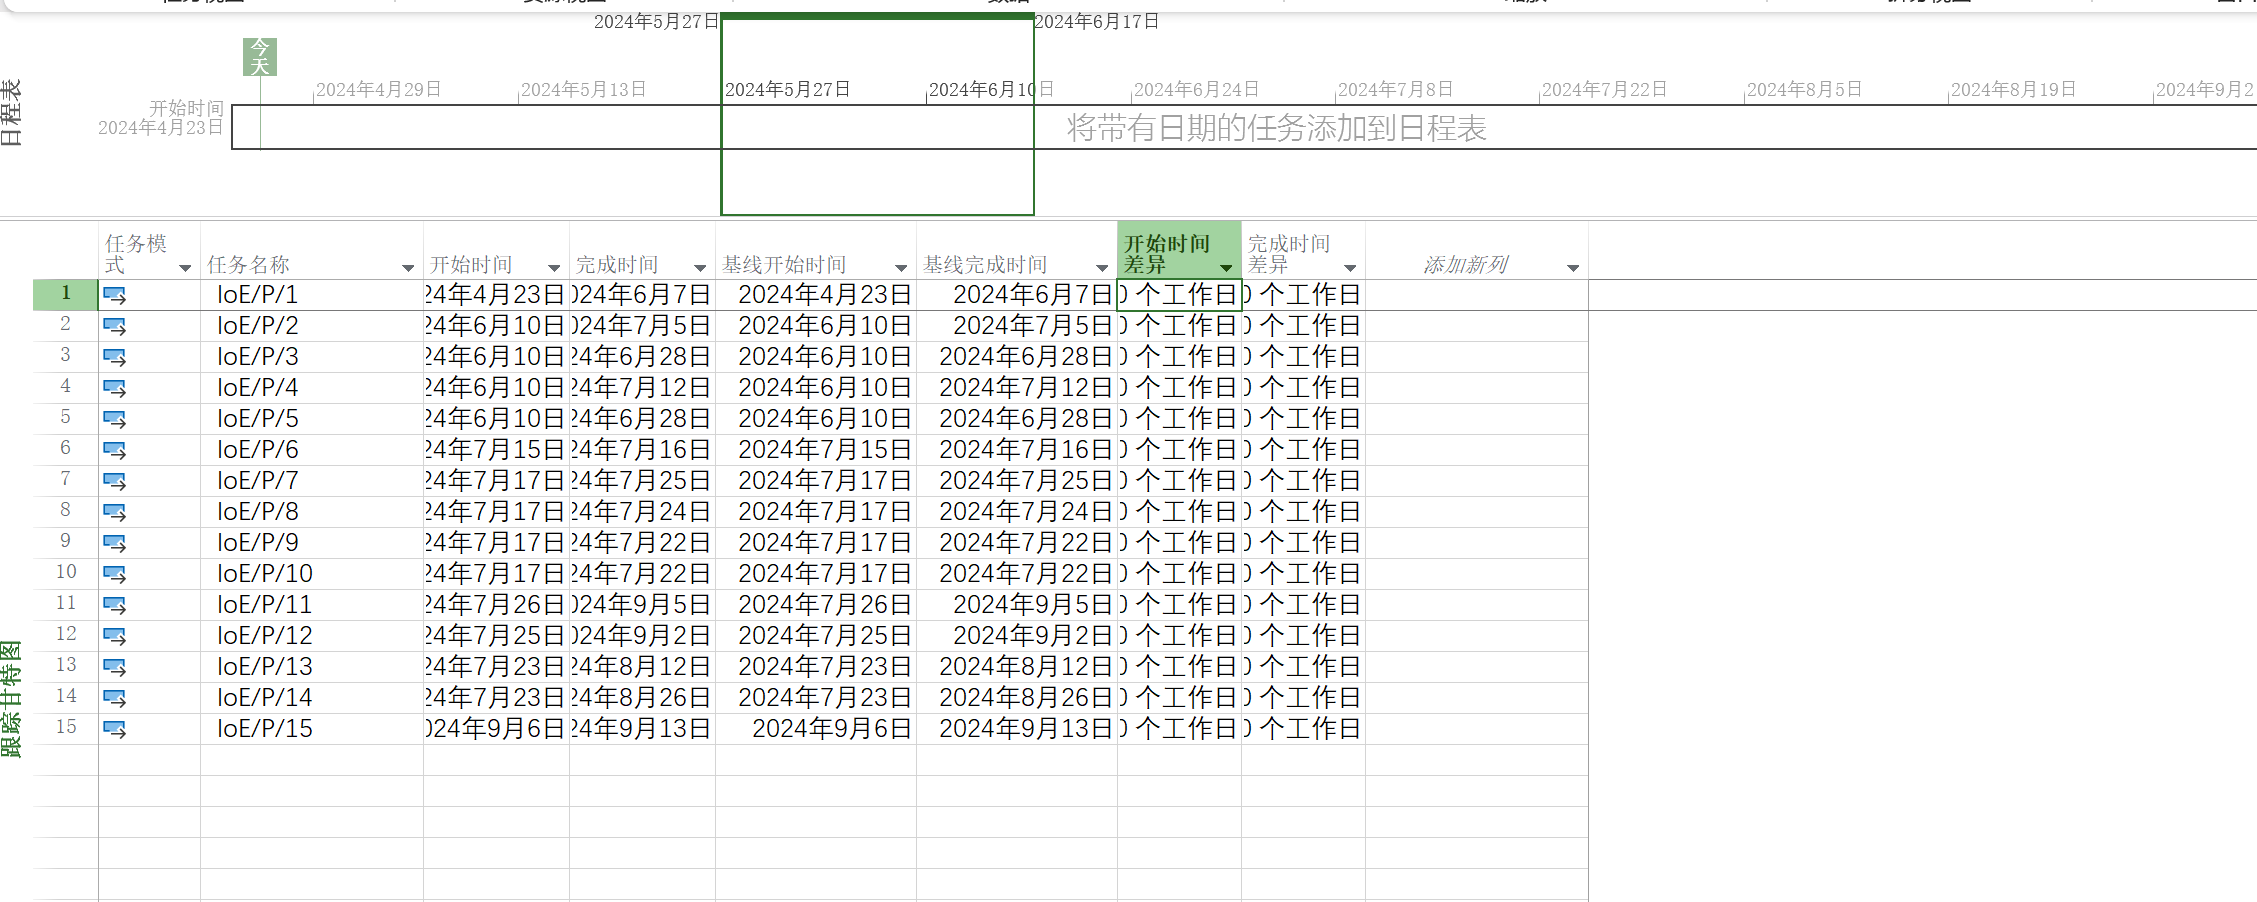The width and height of the screenshot is (2257, 902).
Task: Click start time cell of IoE/P/9
Action: tap(496, 543)
